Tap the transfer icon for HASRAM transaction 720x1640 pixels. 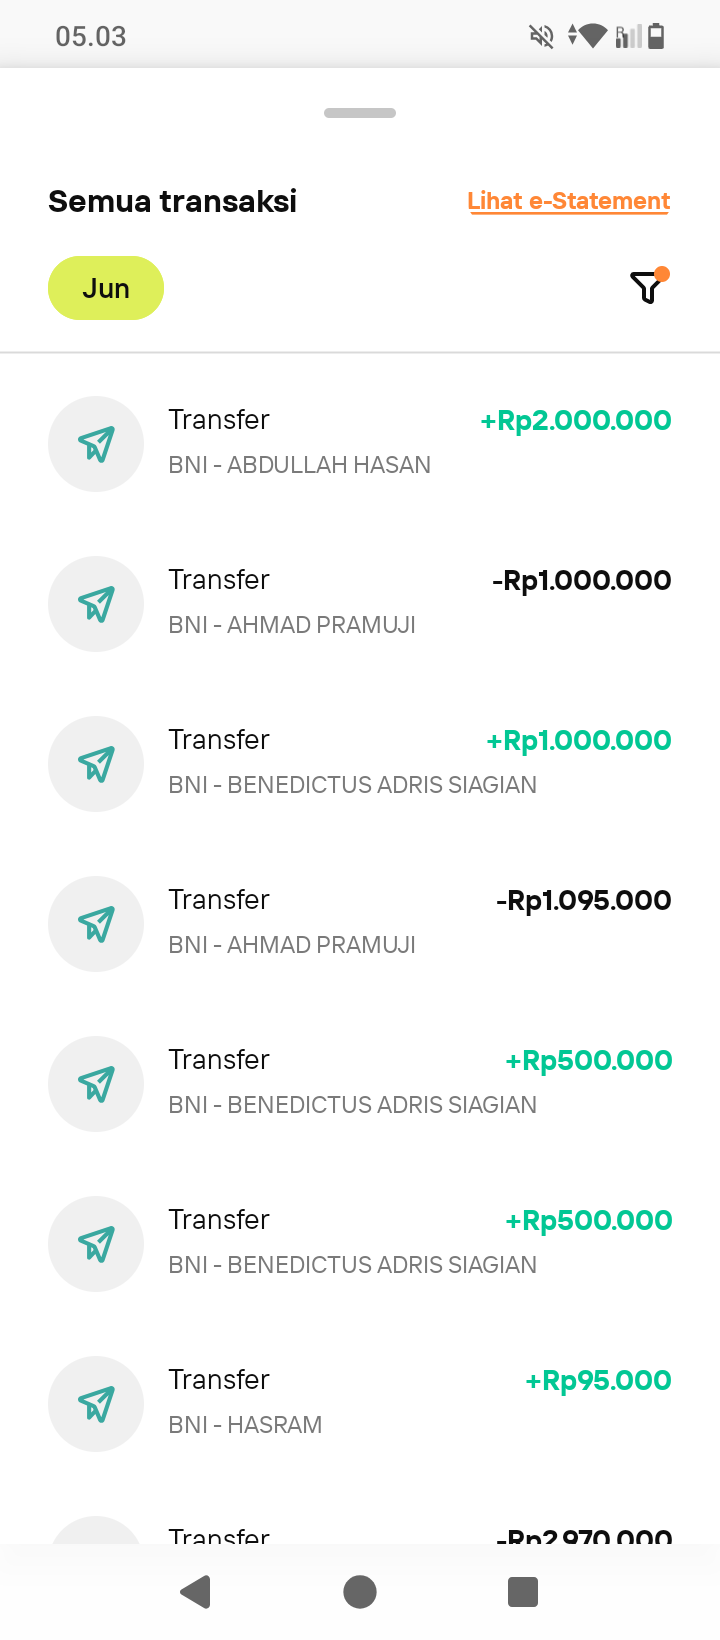[x=96, y=1404]
